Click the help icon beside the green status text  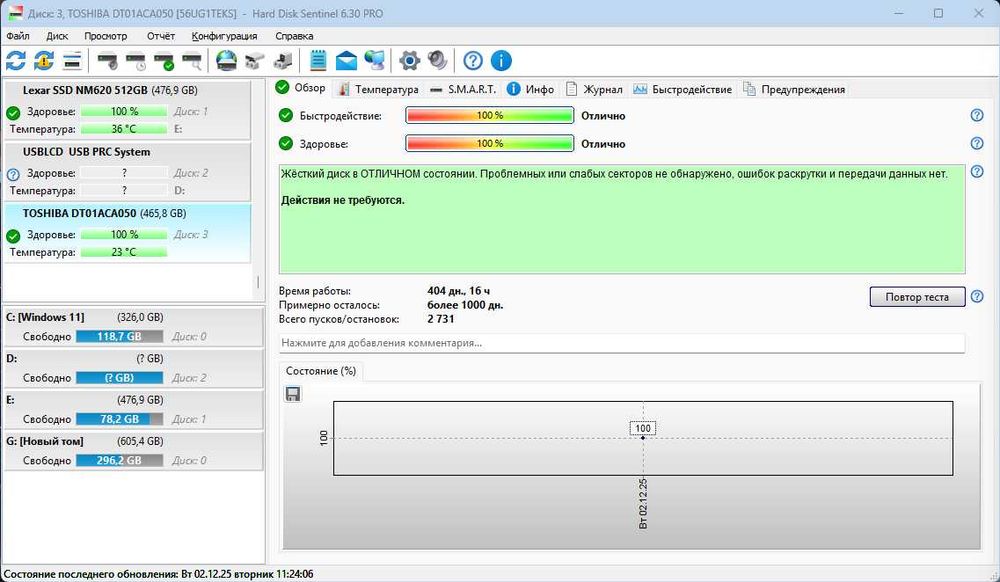[976, 171]
